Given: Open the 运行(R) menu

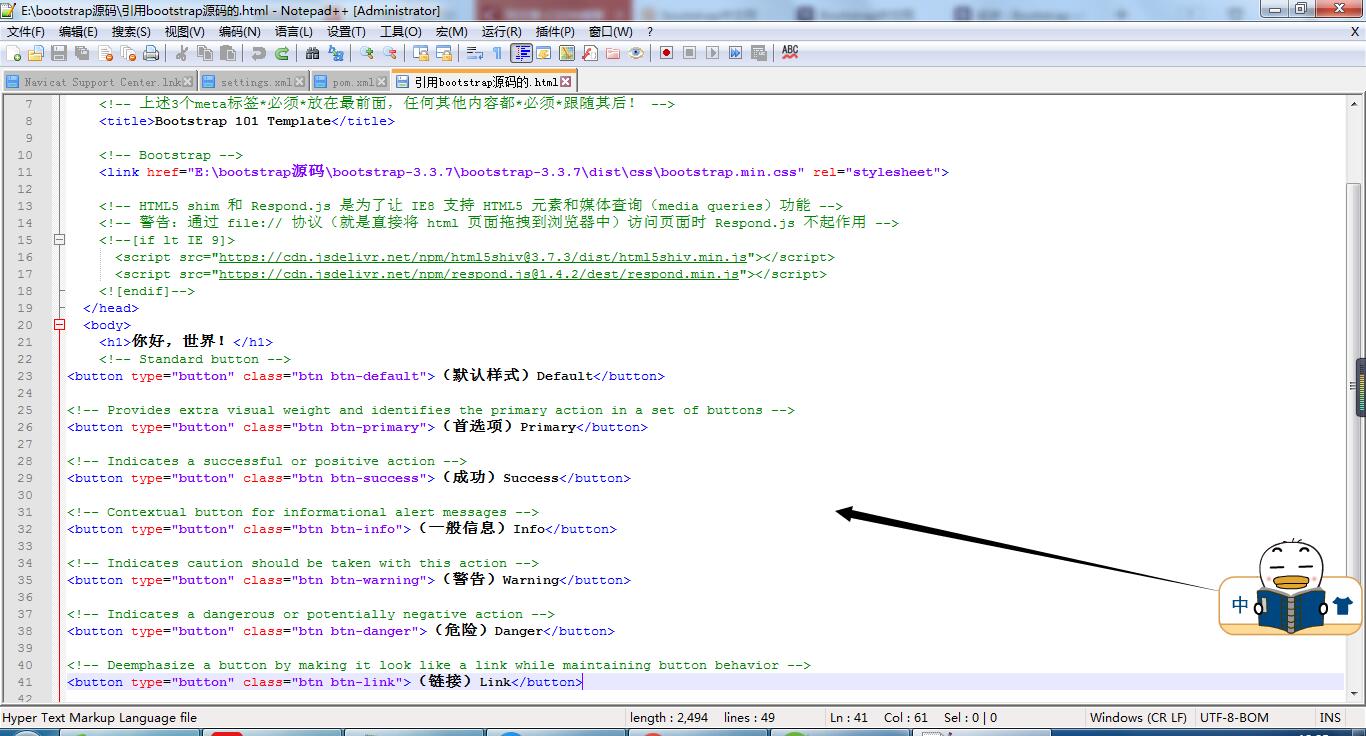Looking at the screenshot, I should [x=501, y=32].
